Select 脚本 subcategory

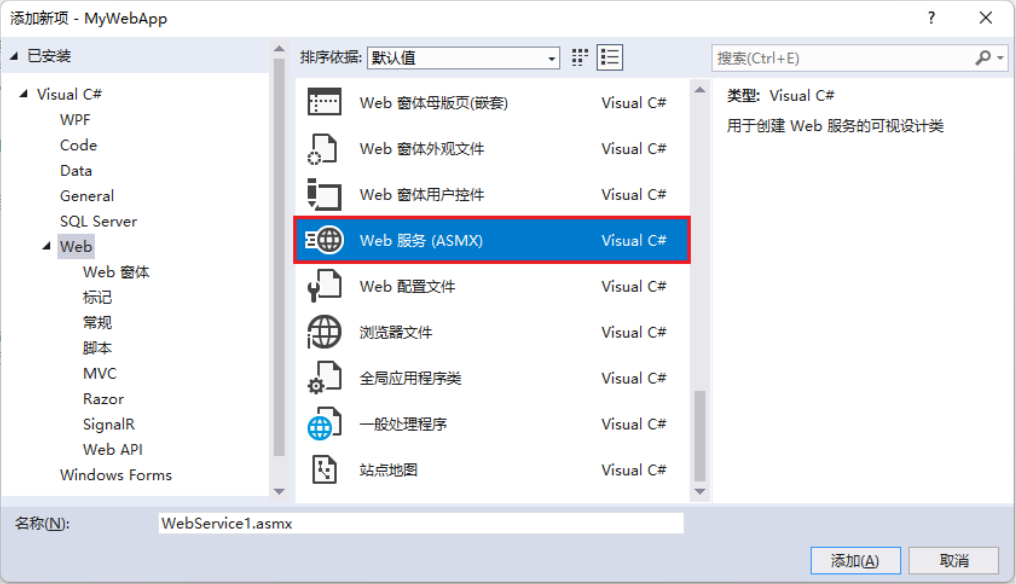click(97, 348)
